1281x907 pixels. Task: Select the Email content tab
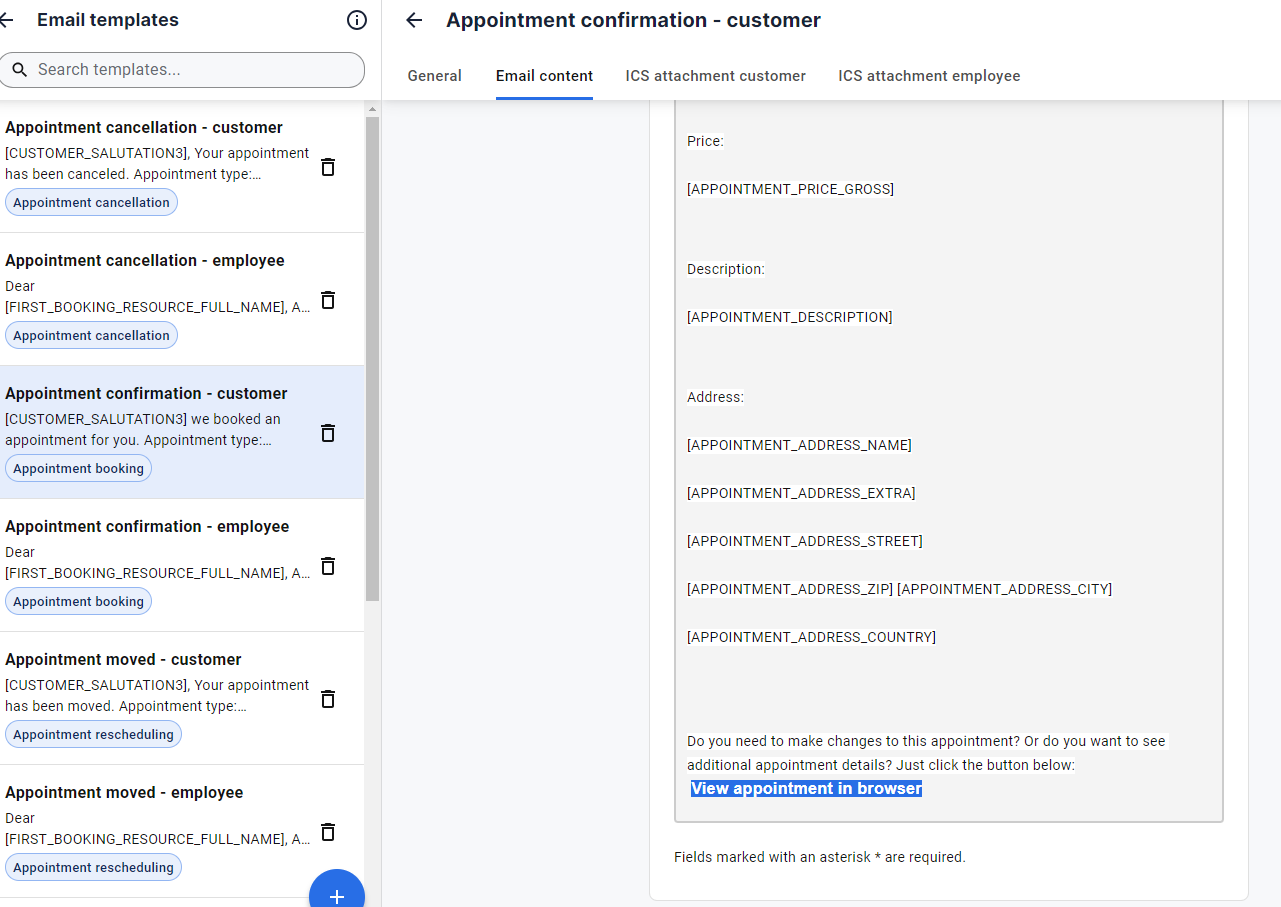[544, 76]
